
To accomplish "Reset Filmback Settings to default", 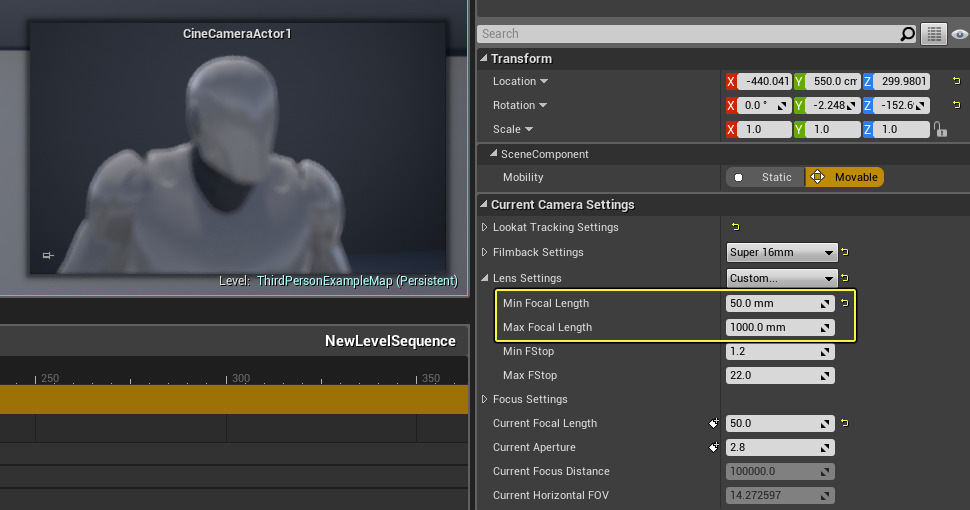I will point(844,252).
